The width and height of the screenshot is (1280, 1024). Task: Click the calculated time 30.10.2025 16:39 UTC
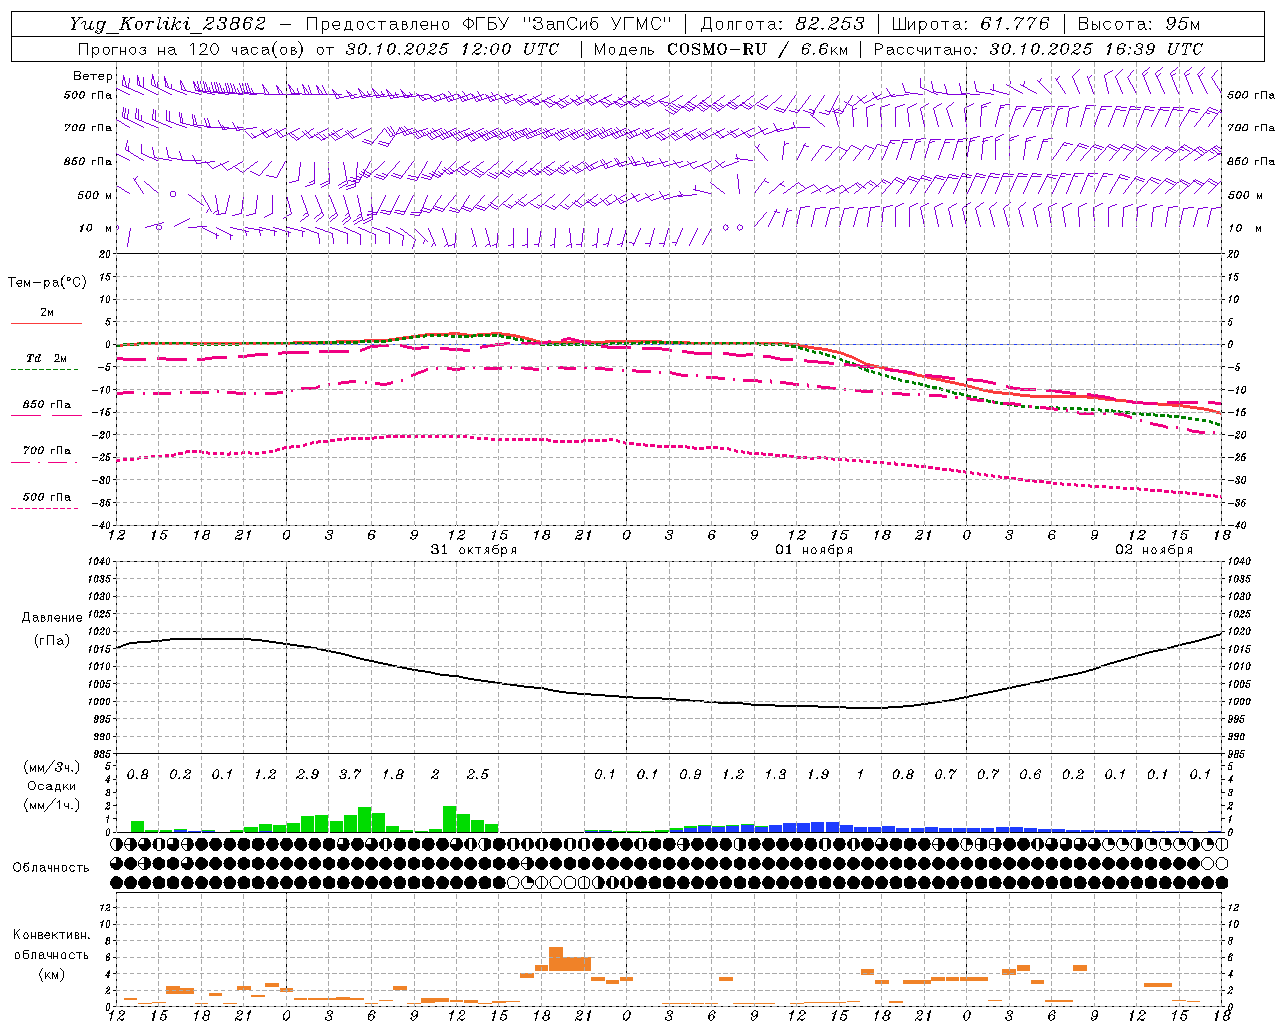(x=1096, y=48)
